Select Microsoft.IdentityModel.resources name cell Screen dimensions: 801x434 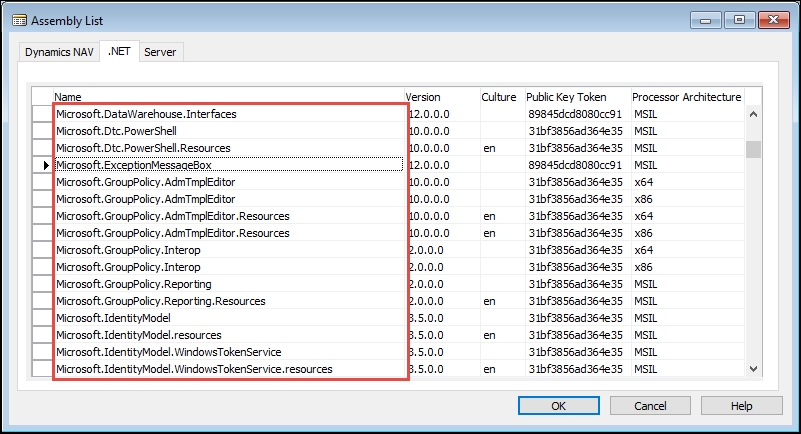pyautogui.click(x=229, y=335)
